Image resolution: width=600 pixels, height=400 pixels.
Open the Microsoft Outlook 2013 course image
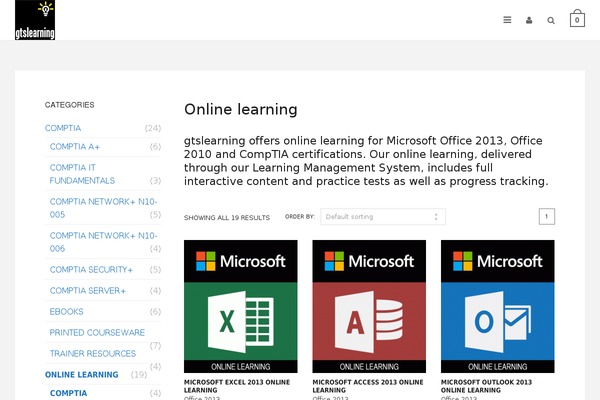pyautogui.click(x=497, y=306)
